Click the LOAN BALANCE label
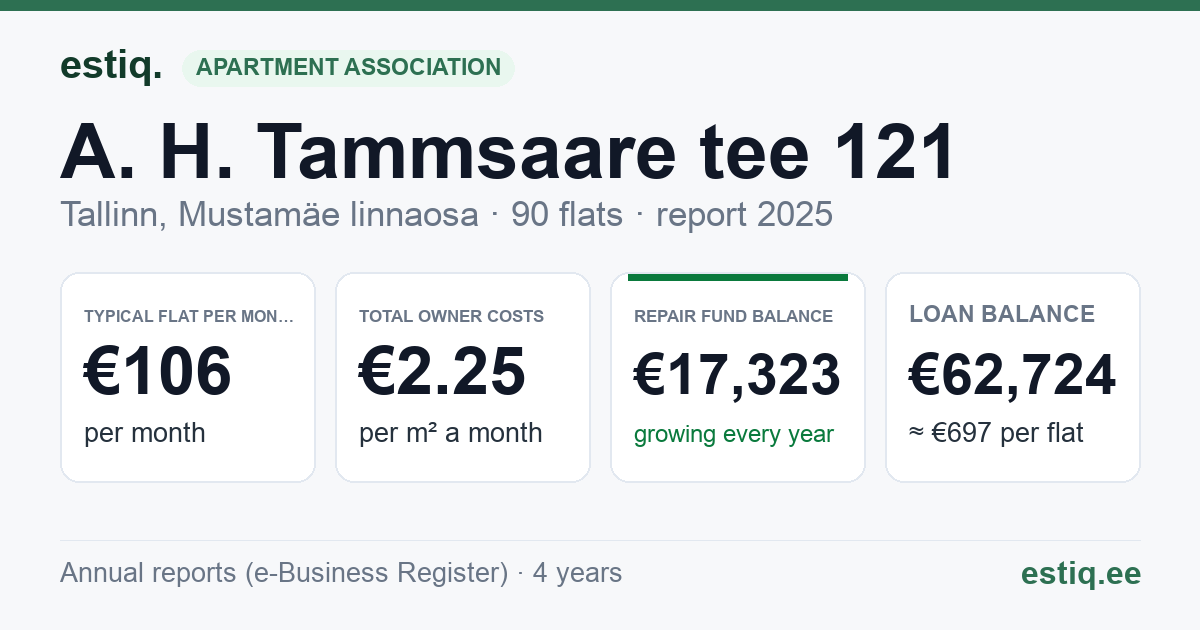Image resolution: width=1200 pixels, height=630 pixels. pyautogui.click(x=1002, y=314)
